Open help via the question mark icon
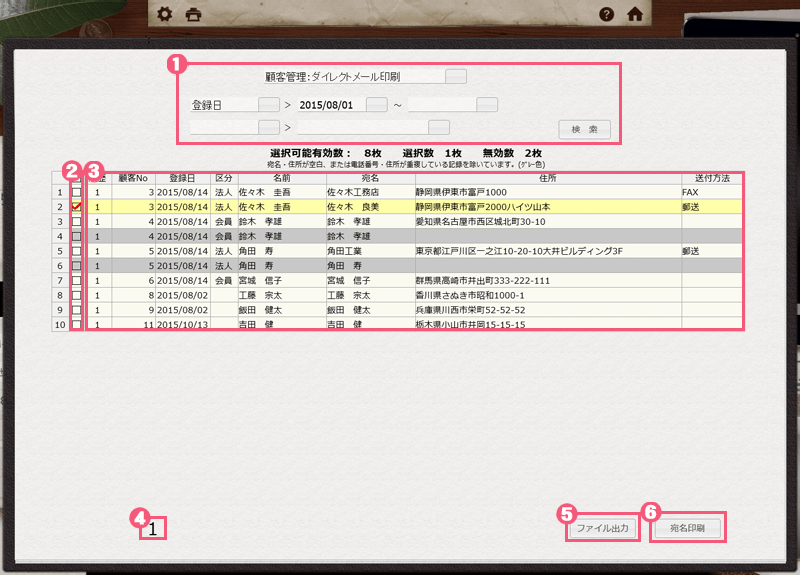 [606, 14]
